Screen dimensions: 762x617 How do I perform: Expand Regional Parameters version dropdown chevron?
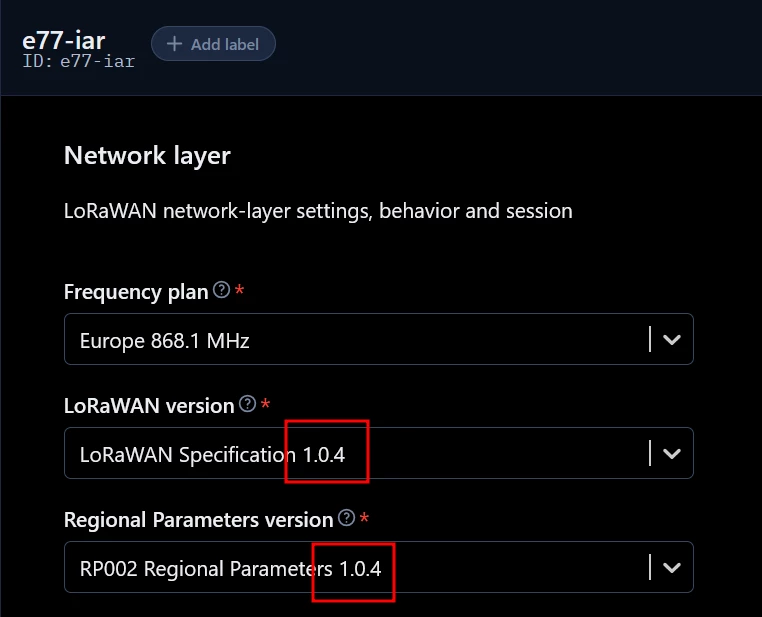[x=672, y=567]
